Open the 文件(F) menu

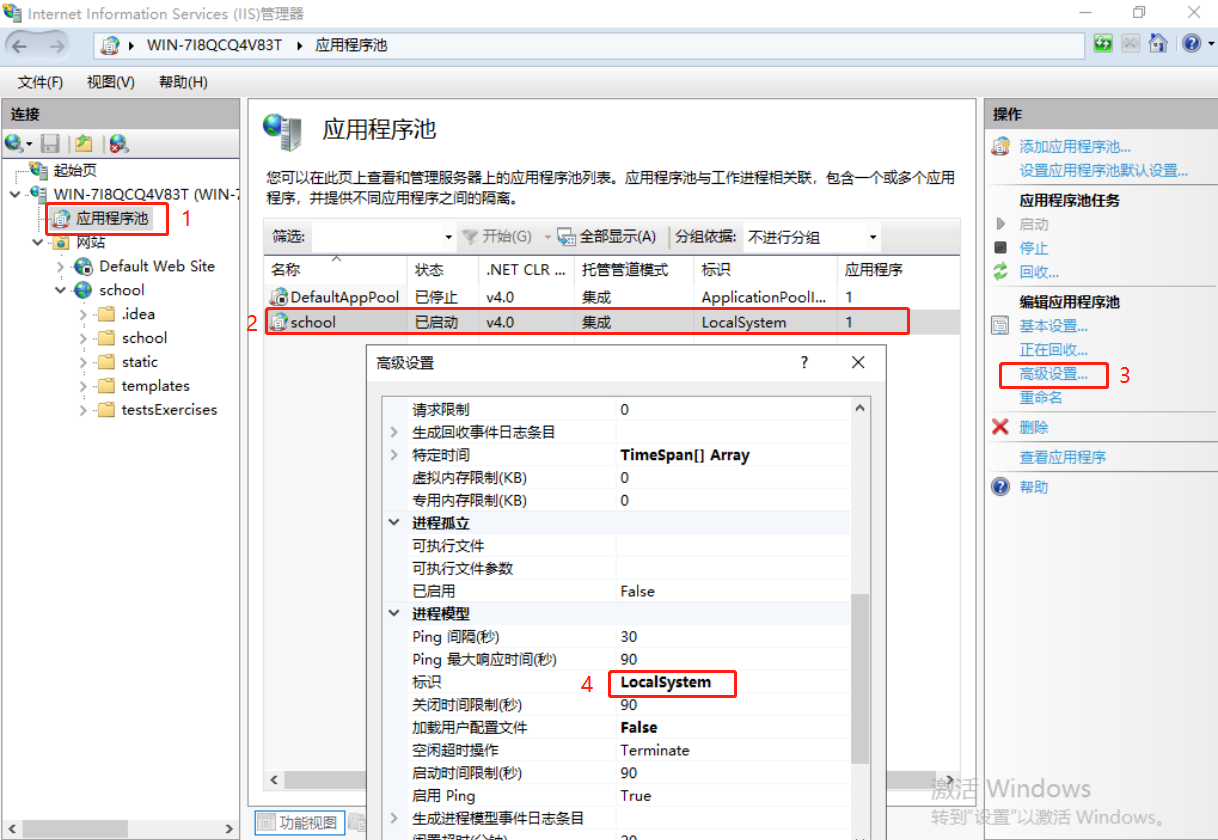click(x=40, y=82)
